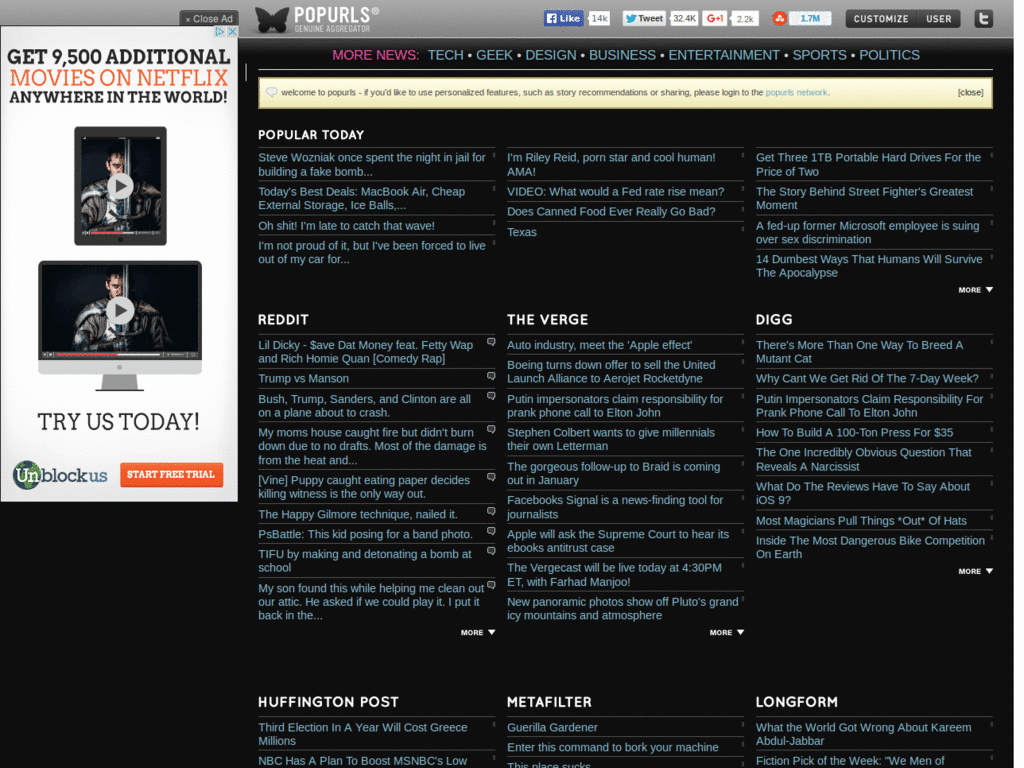Click the StumbleUpon share icon

pyautogui.click(x=779, y=18)
